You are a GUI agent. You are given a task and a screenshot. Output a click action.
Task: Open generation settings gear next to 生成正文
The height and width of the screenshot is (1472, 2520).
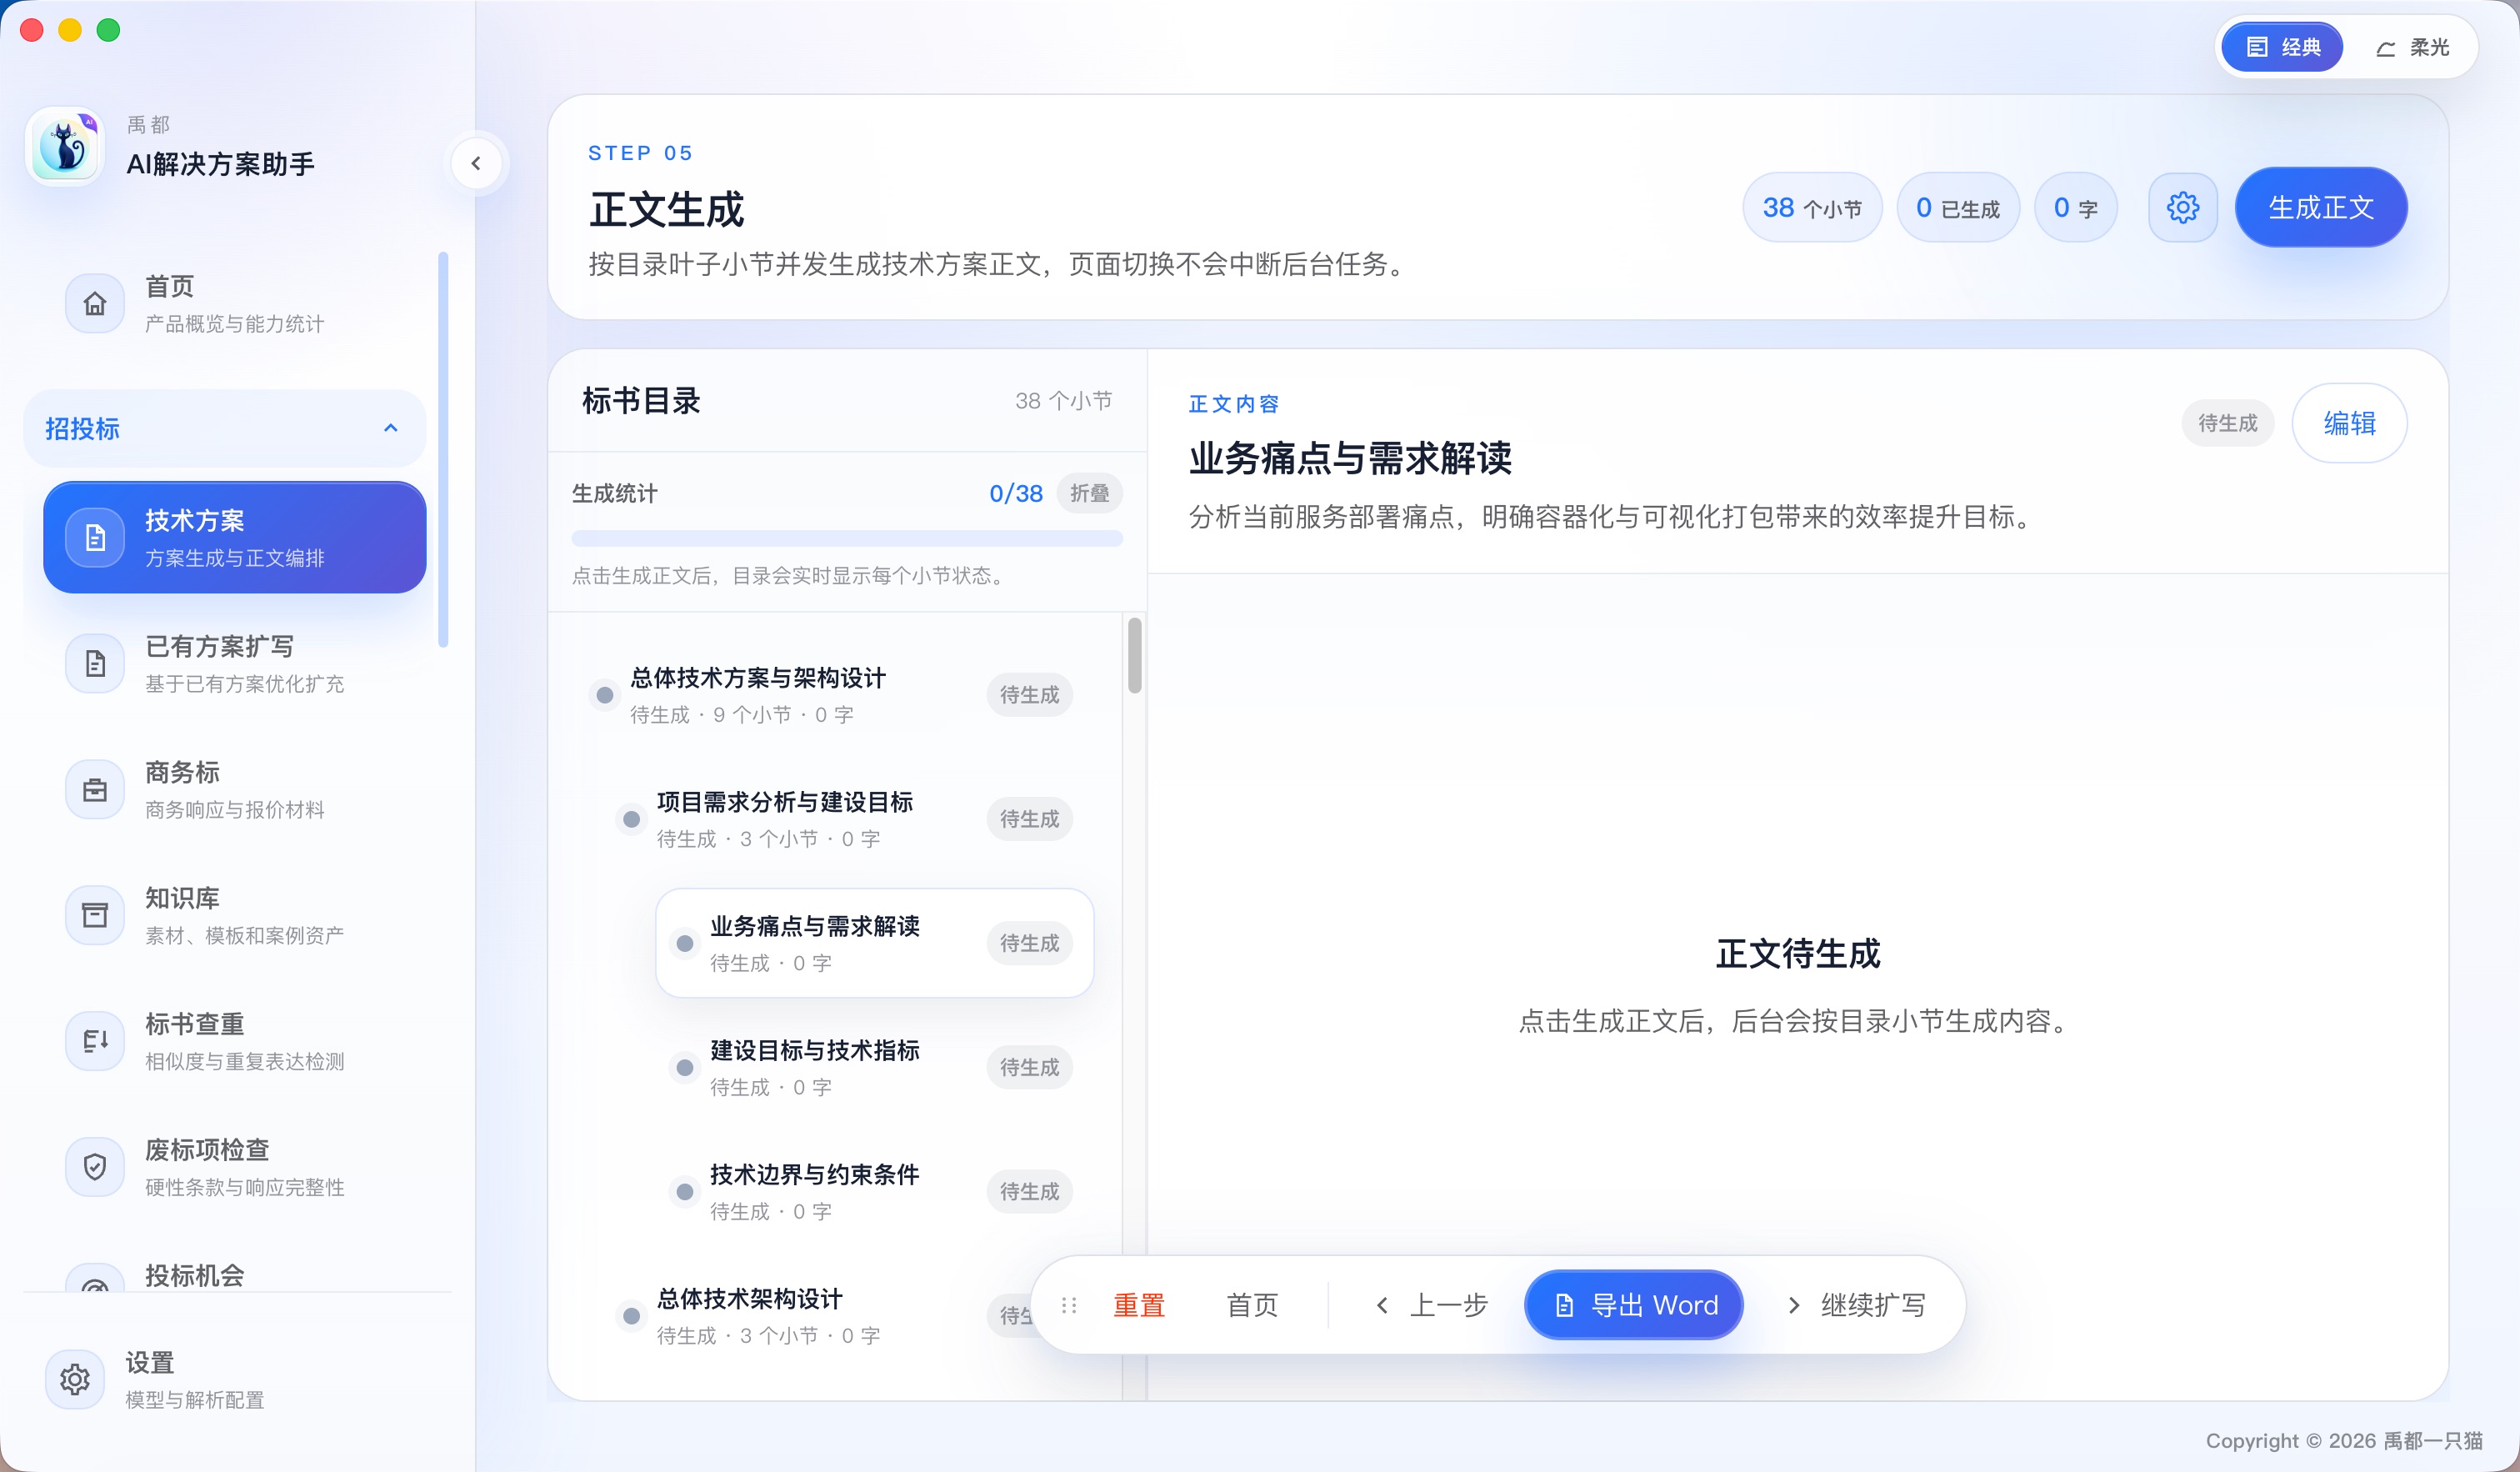[x=2183, y=207]
